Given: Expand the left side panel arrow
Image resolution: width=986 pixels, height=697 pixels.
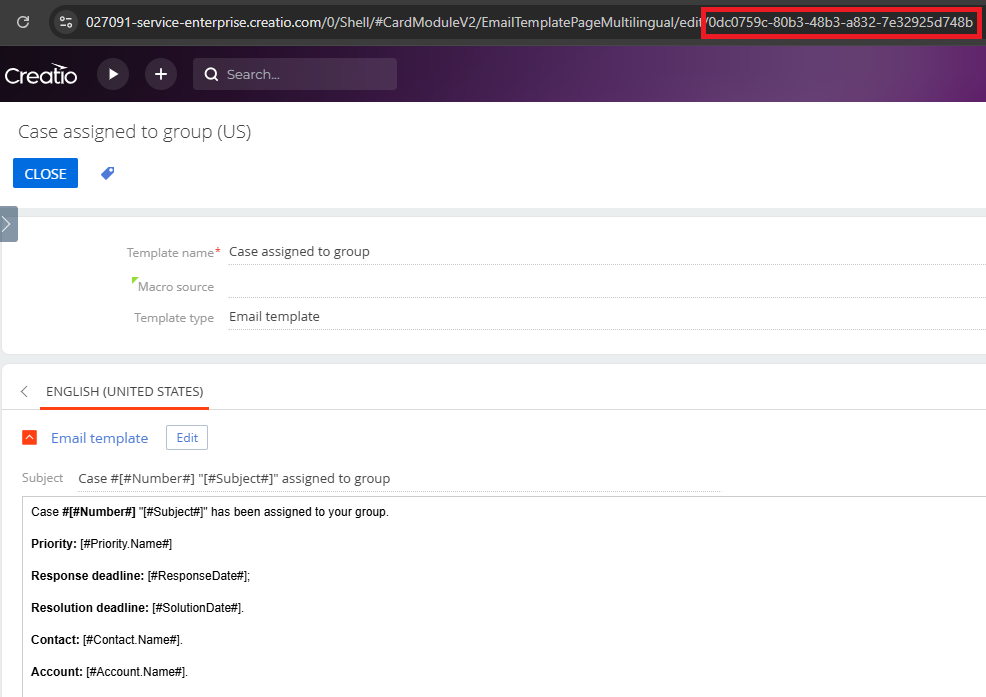Looking at the screenshot, I should click(x=8, y=224).
